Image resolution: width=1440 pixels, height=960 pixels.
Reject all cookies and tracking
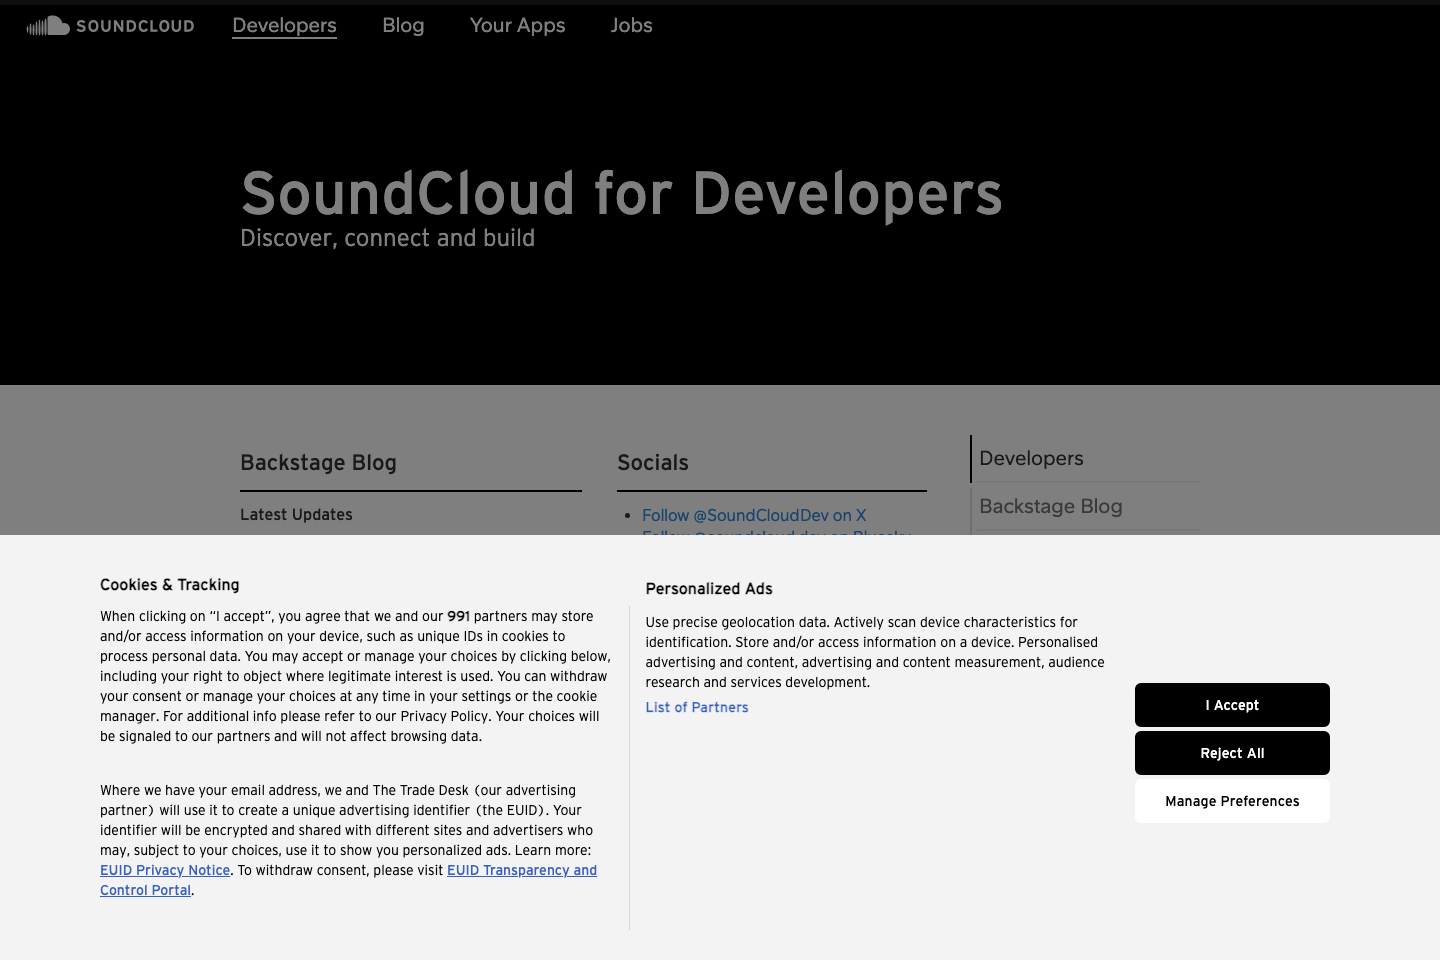(1232, 753)
